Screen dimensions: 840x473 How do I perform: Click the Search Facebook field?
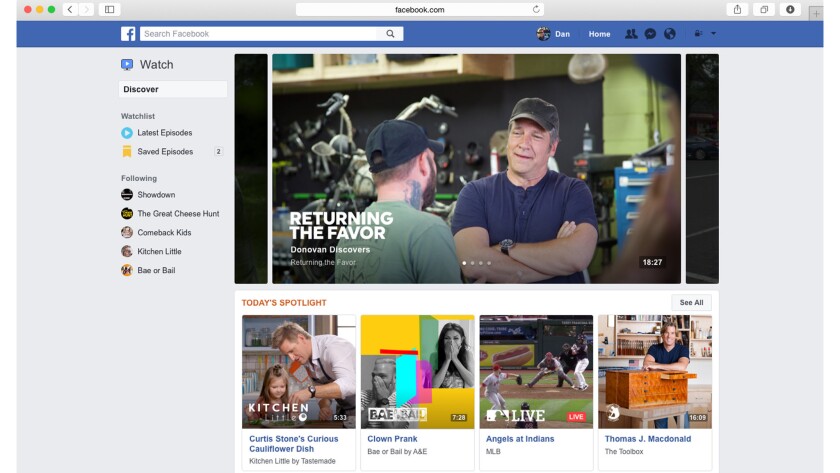click(259, 34)
